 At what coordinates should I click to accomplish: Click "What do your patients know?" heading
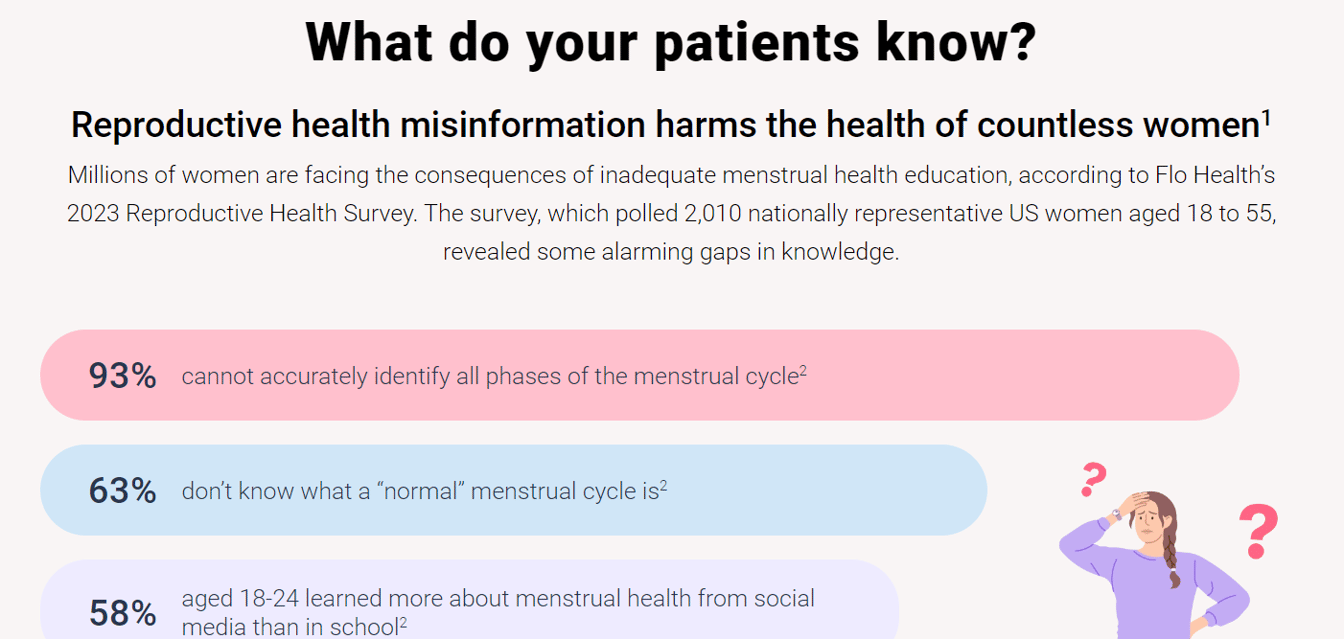click(670, 42)
